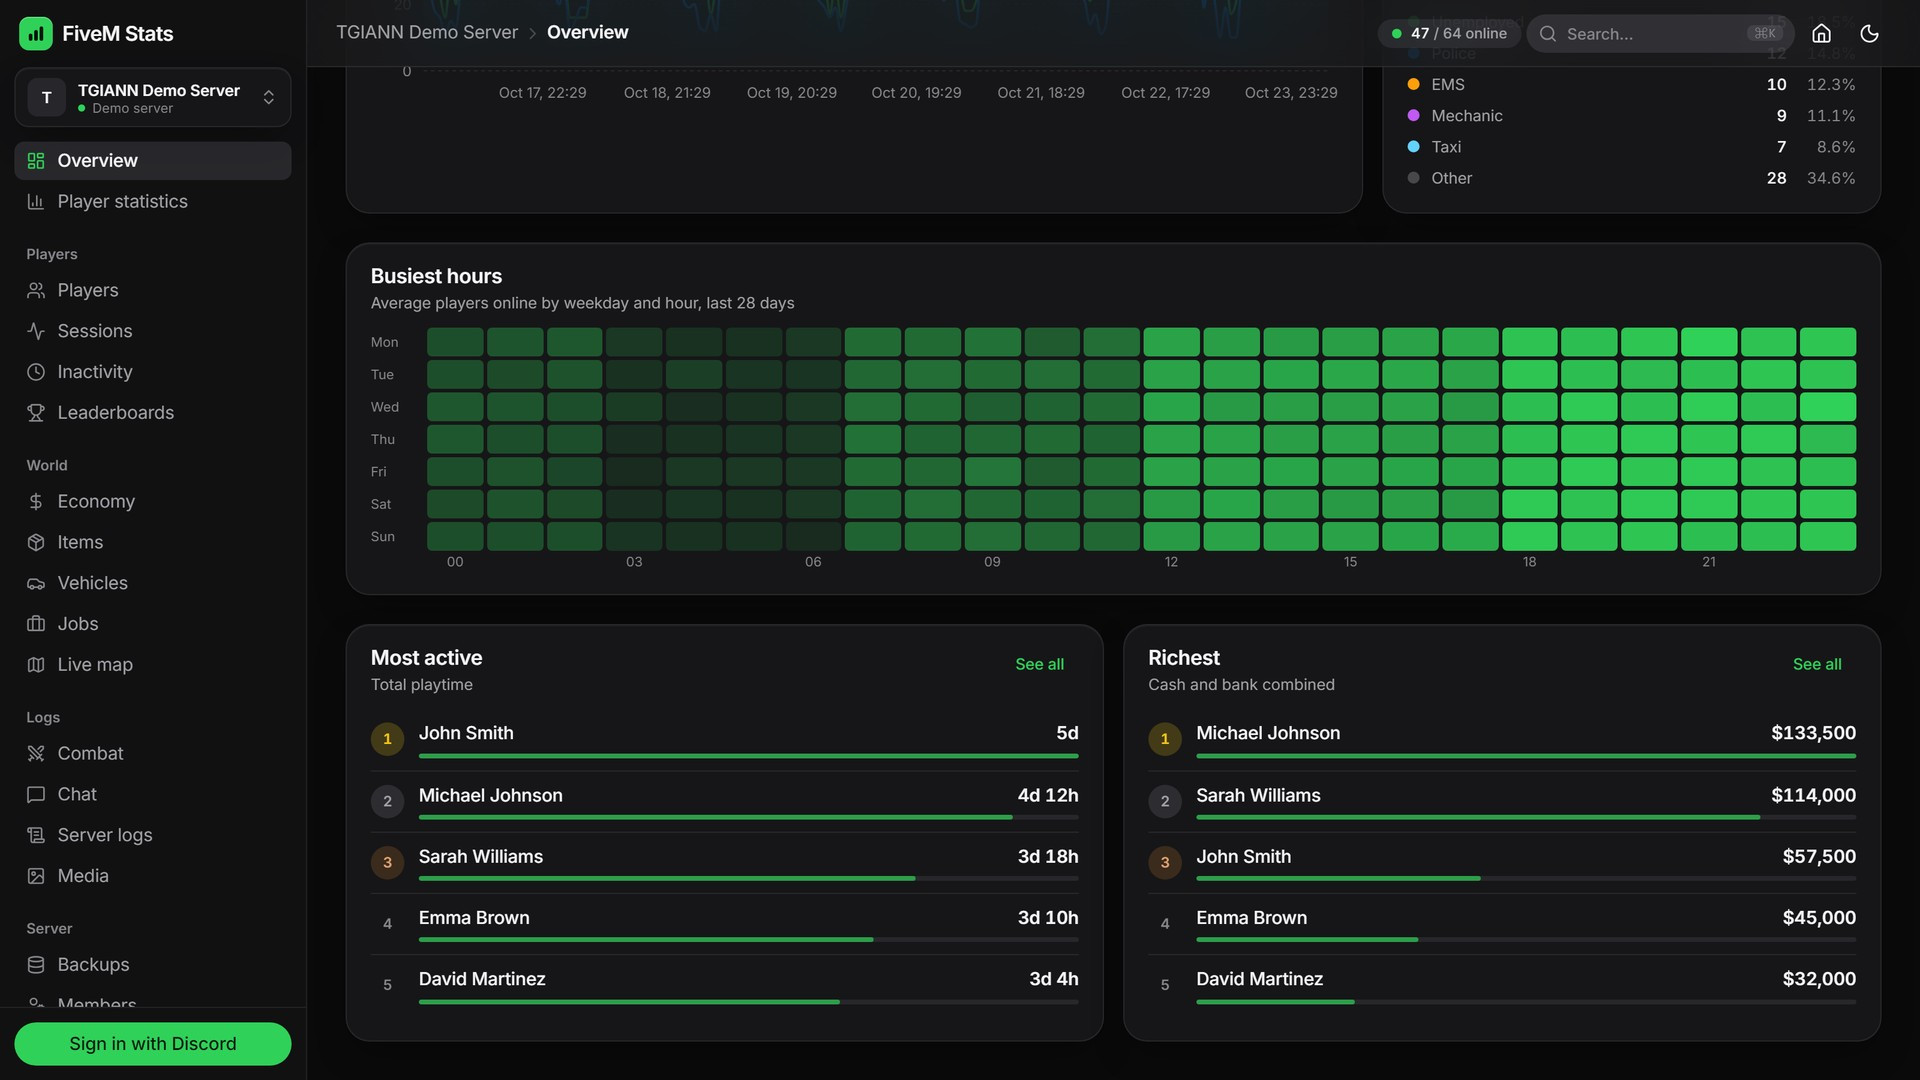Expand the TGIANN Demo Server switcher
Image resolution: width=1920 pixels, height=1080 pixels.
(153, 98)
